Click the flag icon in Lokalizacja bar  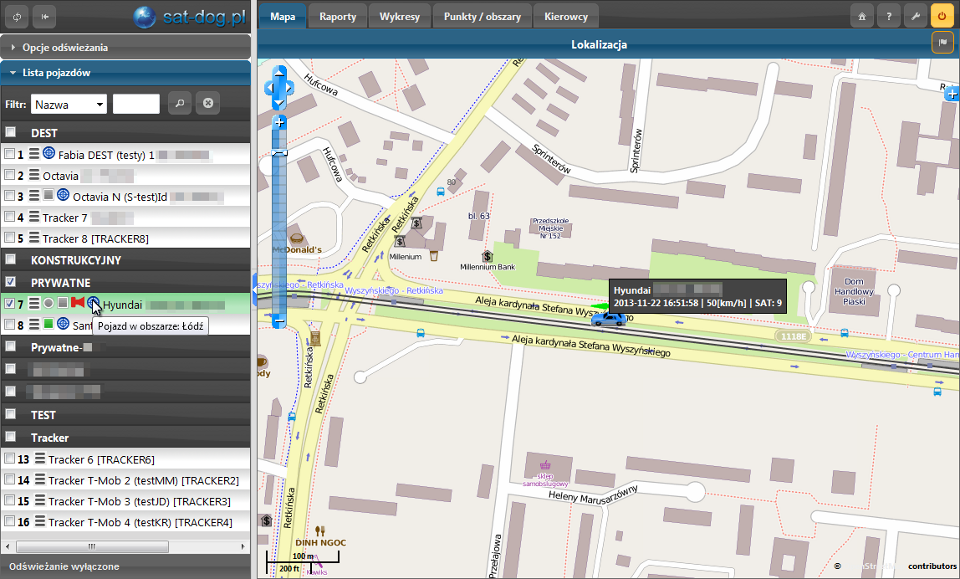(941, 42)
